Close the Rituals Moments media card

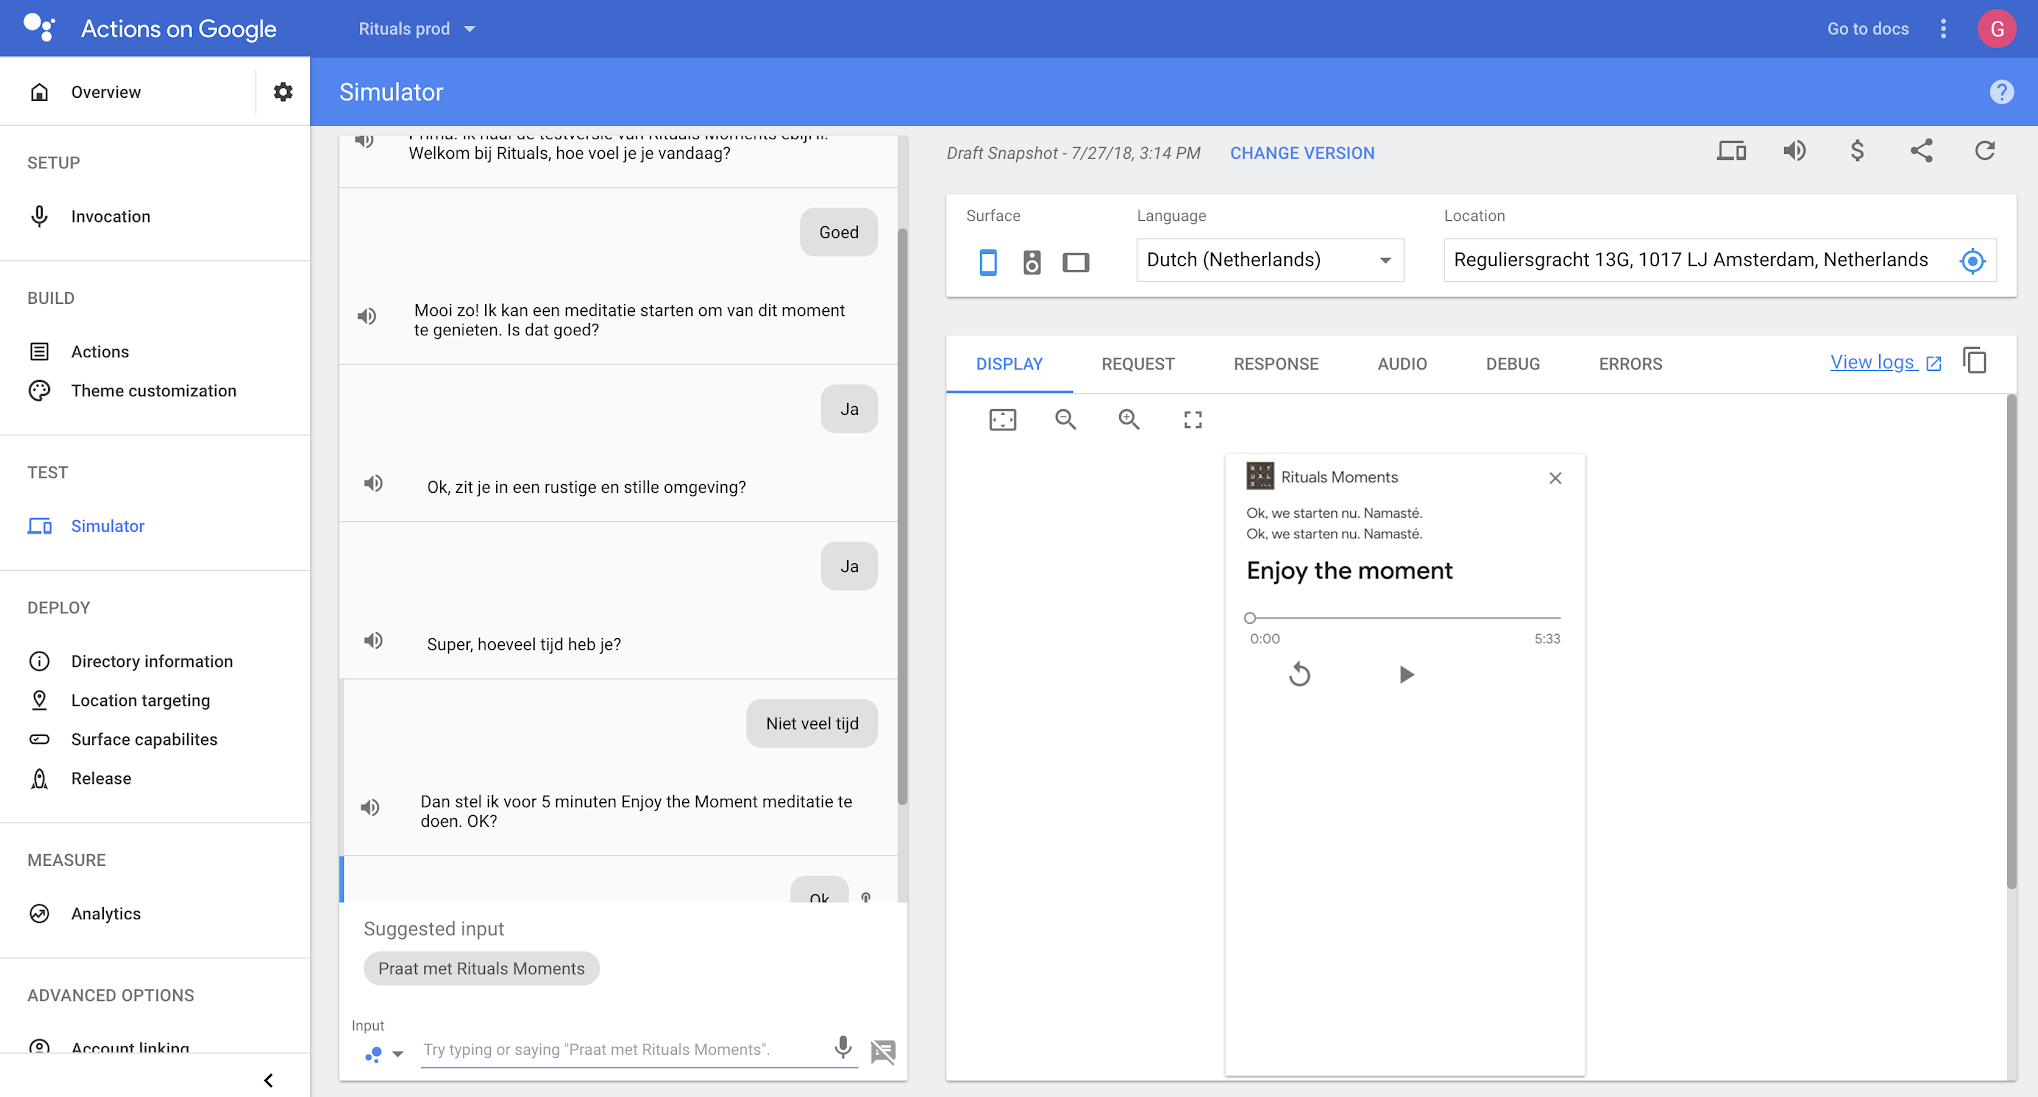click(x=1555, y=478)
